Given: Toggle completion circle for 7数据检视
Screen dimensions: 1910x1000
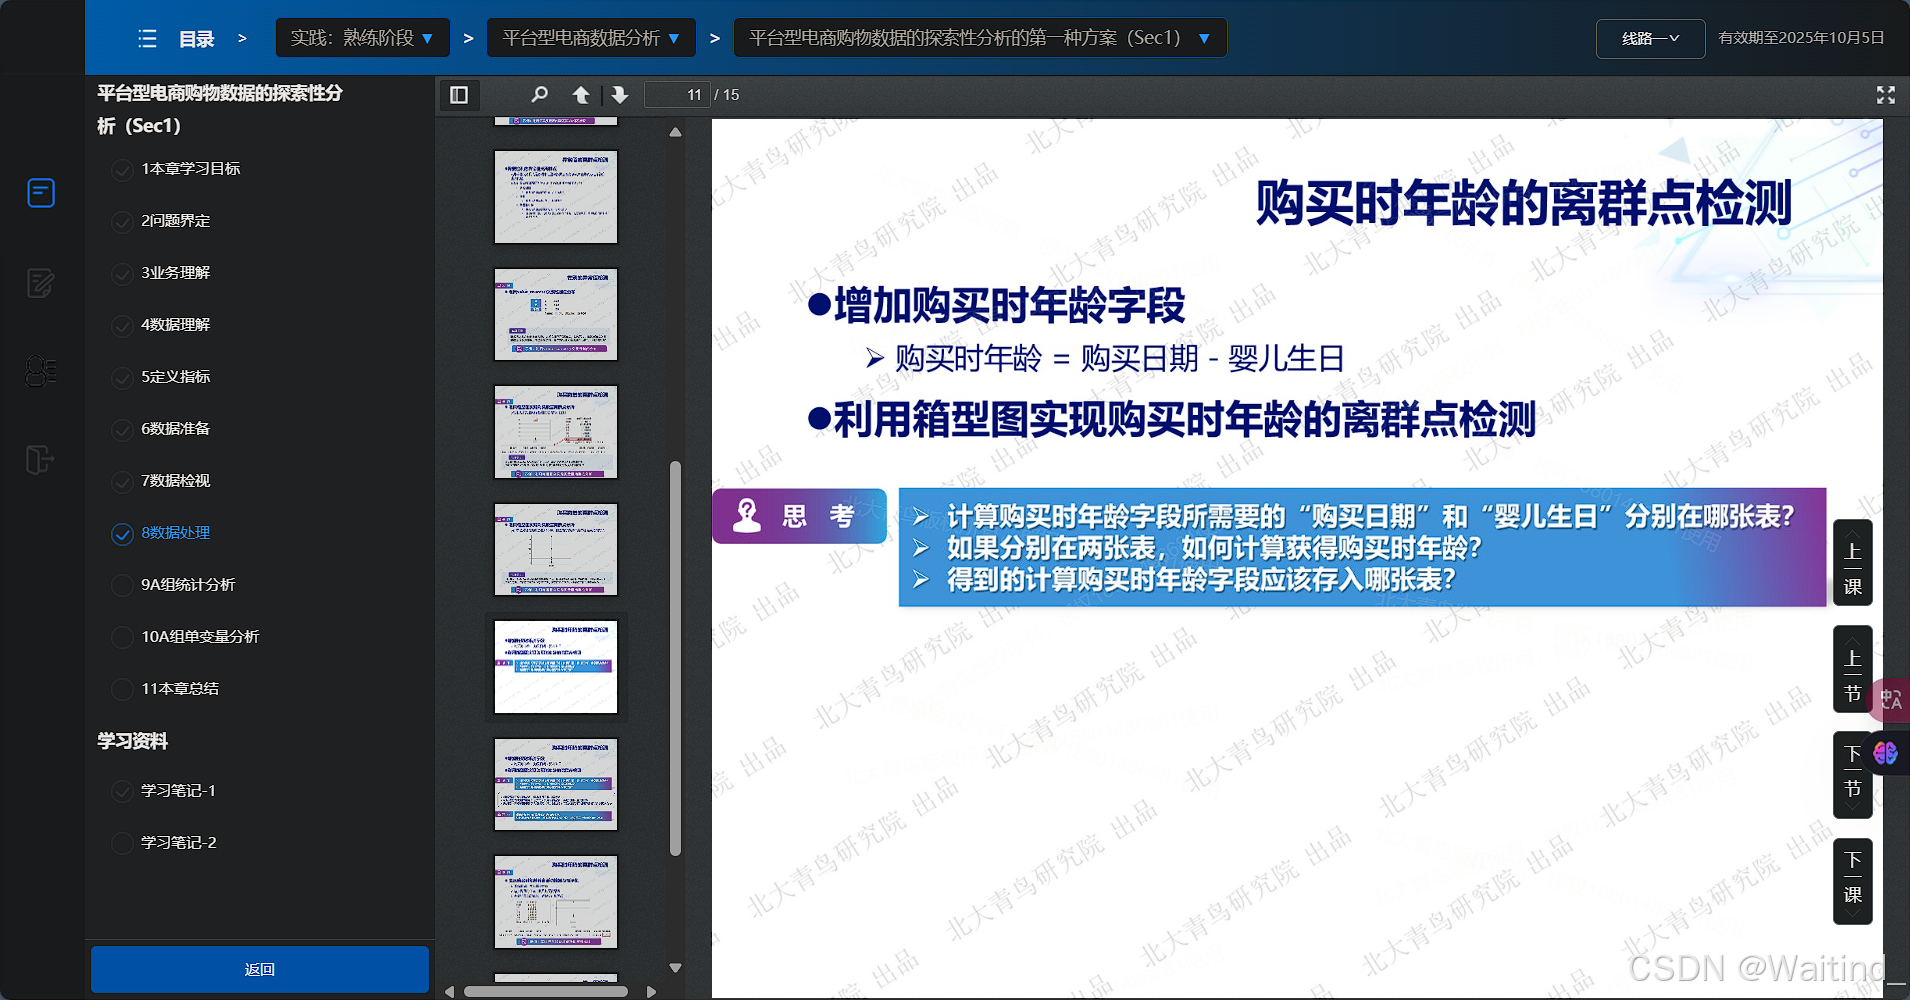Looking at the screenshot, I should pos(122,482).
